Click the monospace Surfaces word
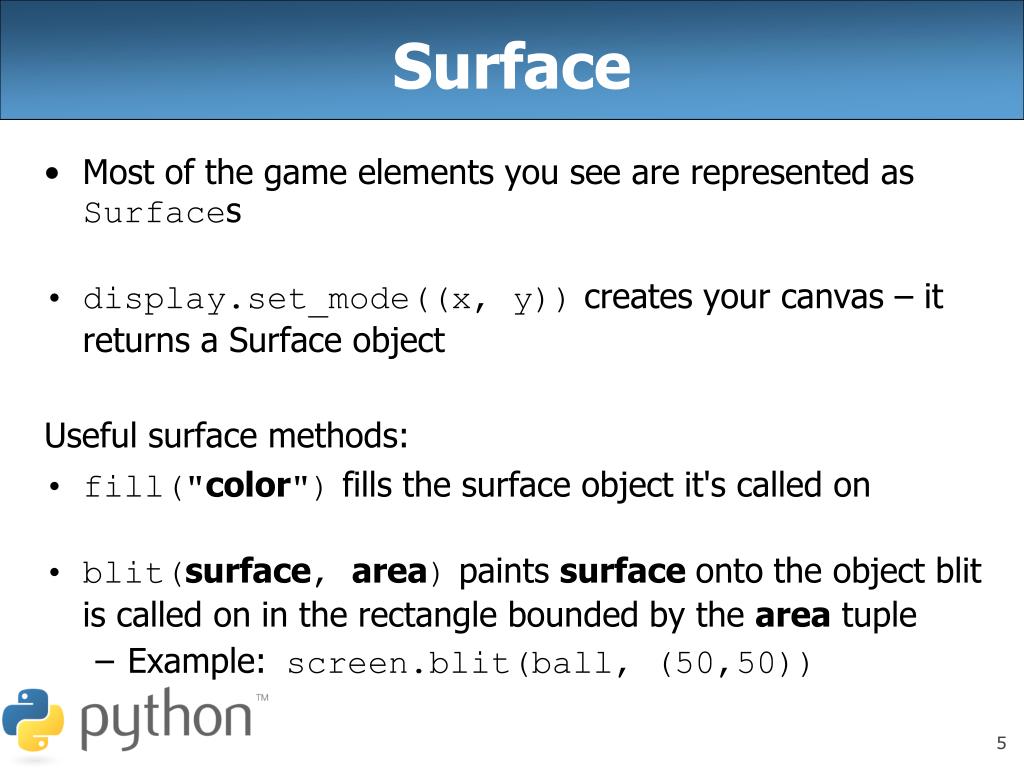 pyautogui.click(x=163, y=213)
